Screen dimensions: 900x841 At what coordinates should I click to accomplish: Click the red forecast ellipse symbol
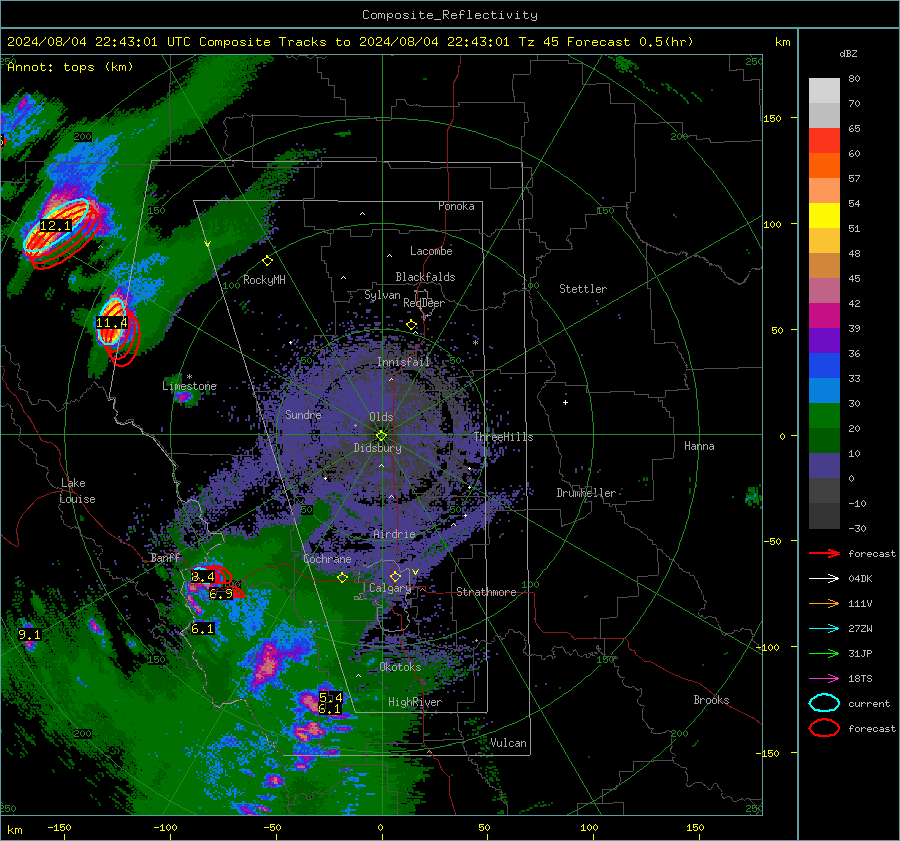[x=824, y=728]
